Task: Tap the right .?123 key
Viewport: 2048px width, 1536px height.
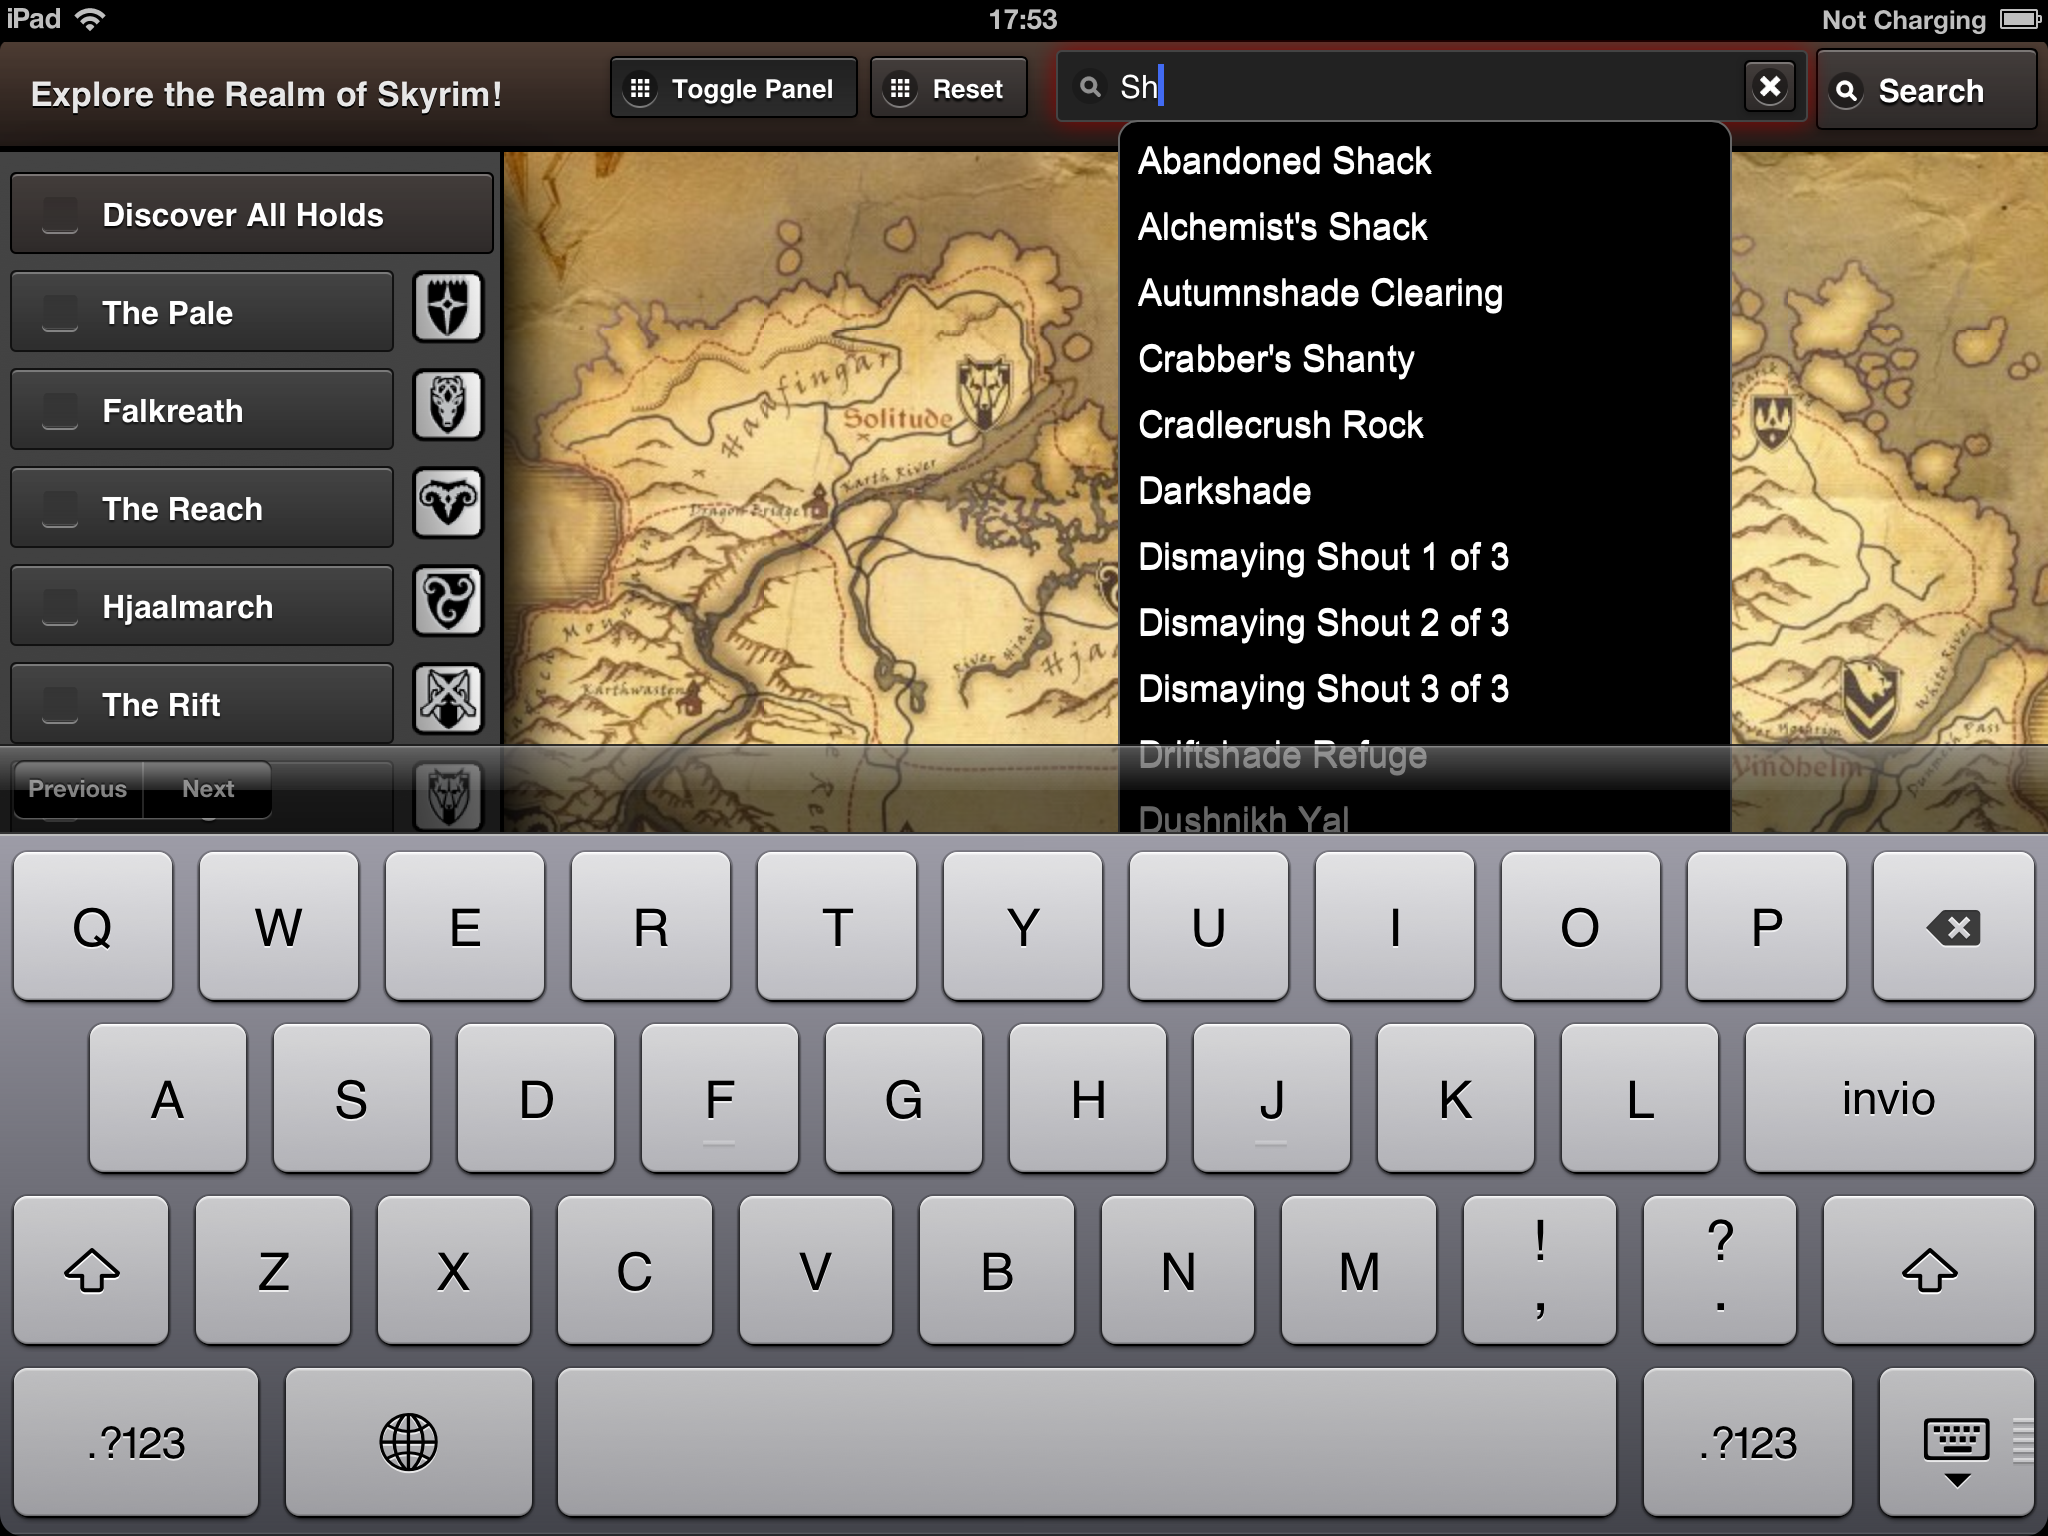Action: coord(1747,1442)
